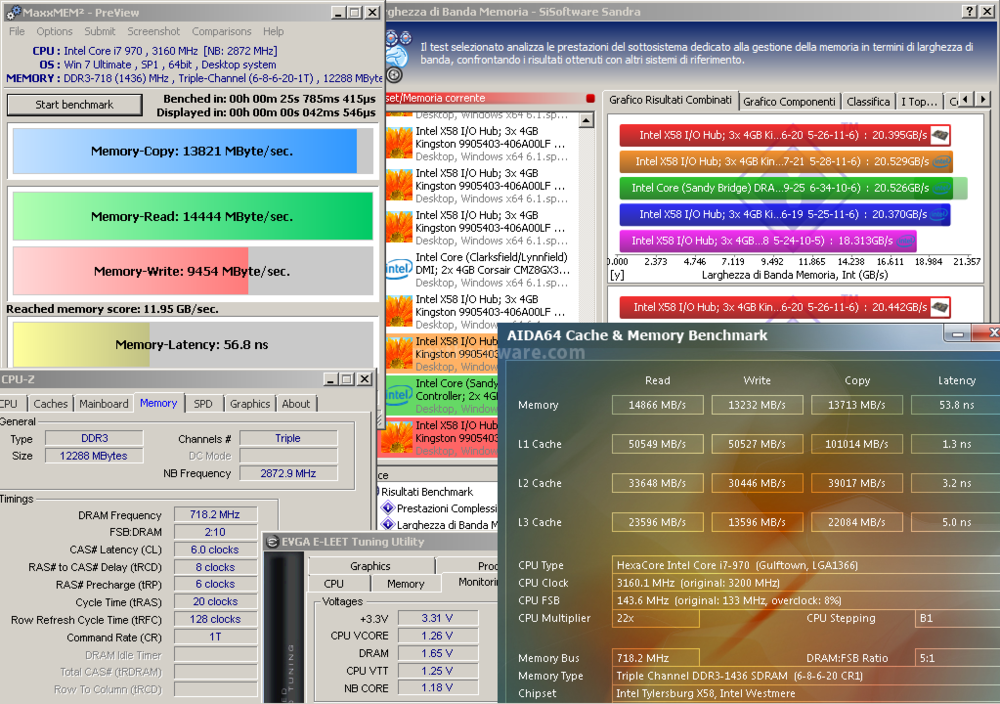
Task: Click the Triple Channels field in CPU-Z
Action: 288,438
